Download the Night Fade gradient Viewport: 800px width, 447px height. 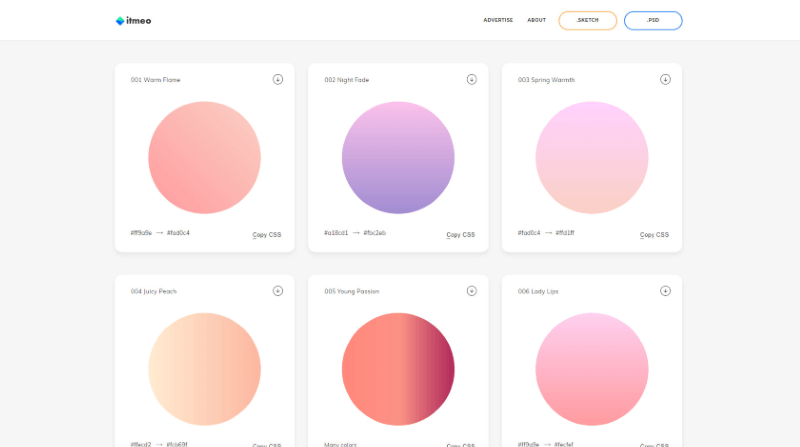(471, 79)
